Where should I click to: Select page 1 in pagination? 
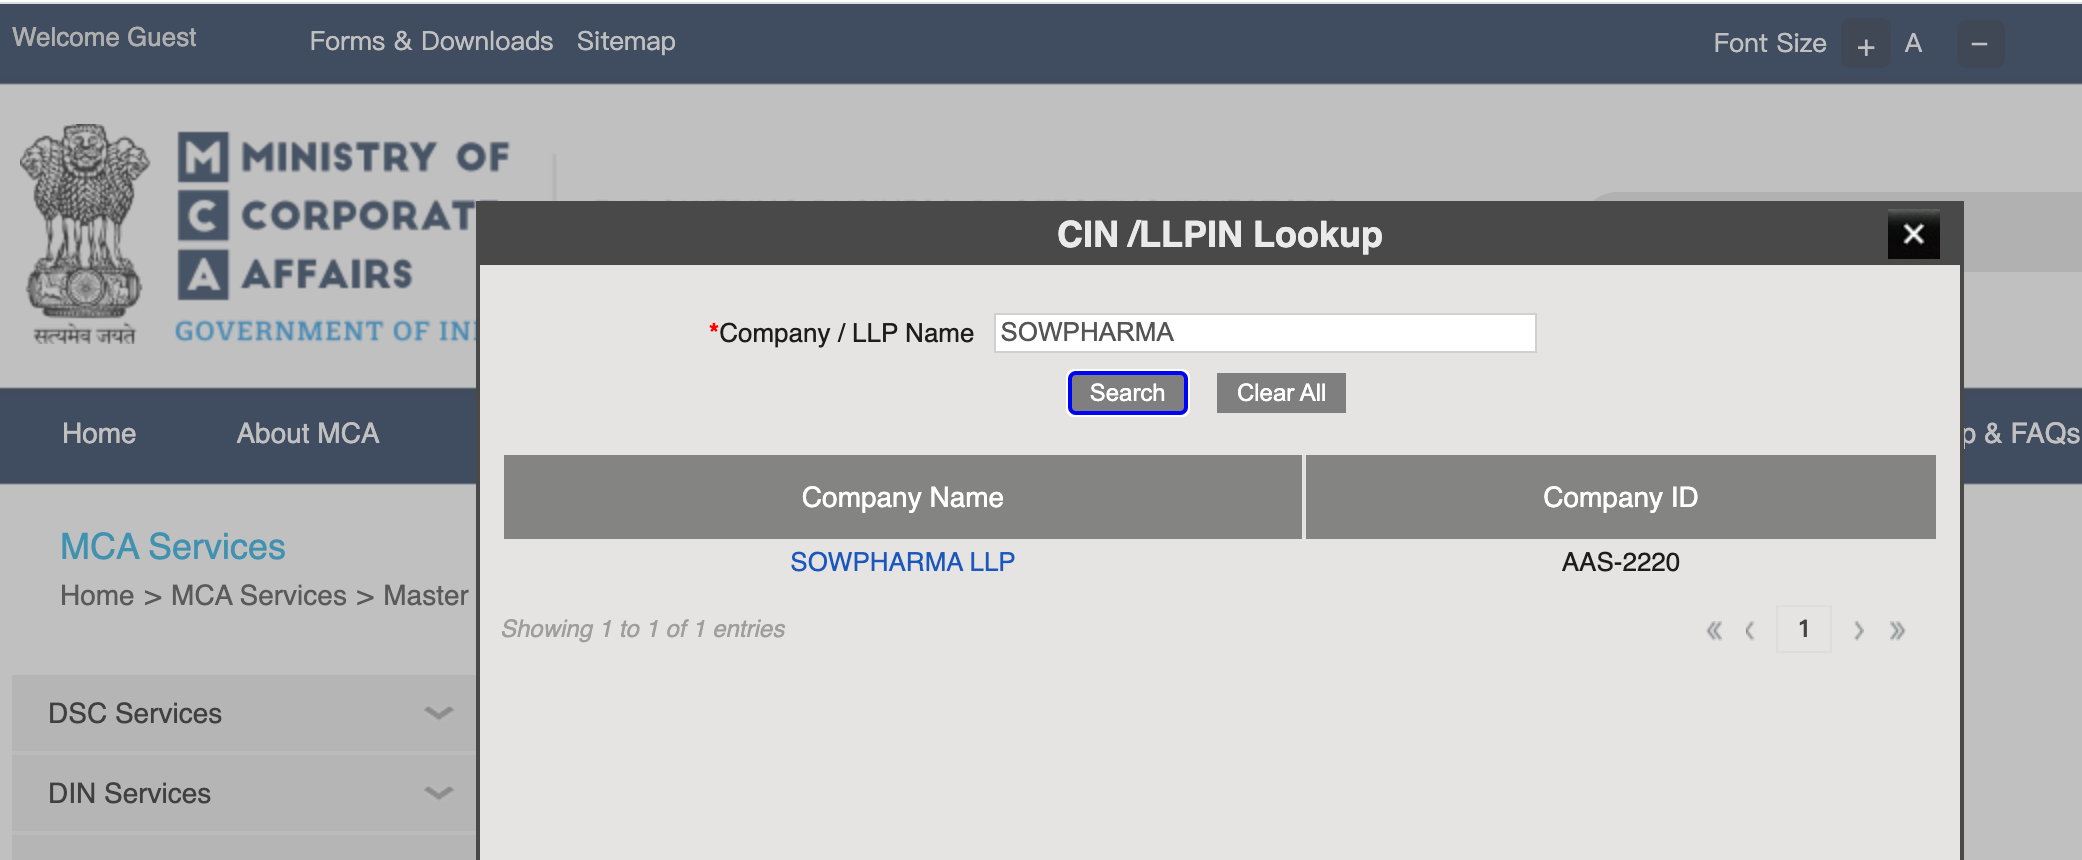[1803, 629]
